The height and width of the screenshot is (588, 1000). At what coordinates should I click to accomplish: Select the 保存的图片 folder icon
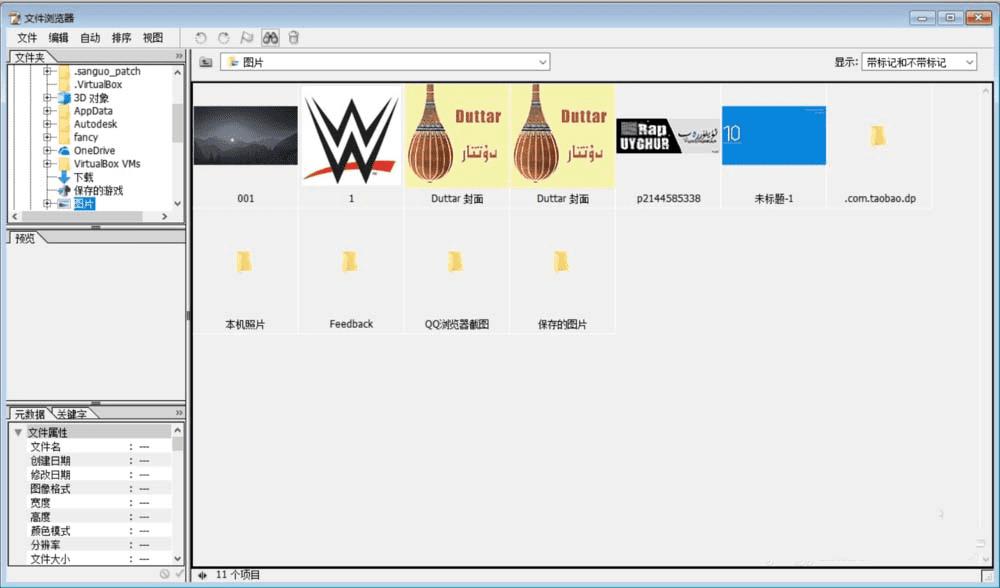[561, 261]
